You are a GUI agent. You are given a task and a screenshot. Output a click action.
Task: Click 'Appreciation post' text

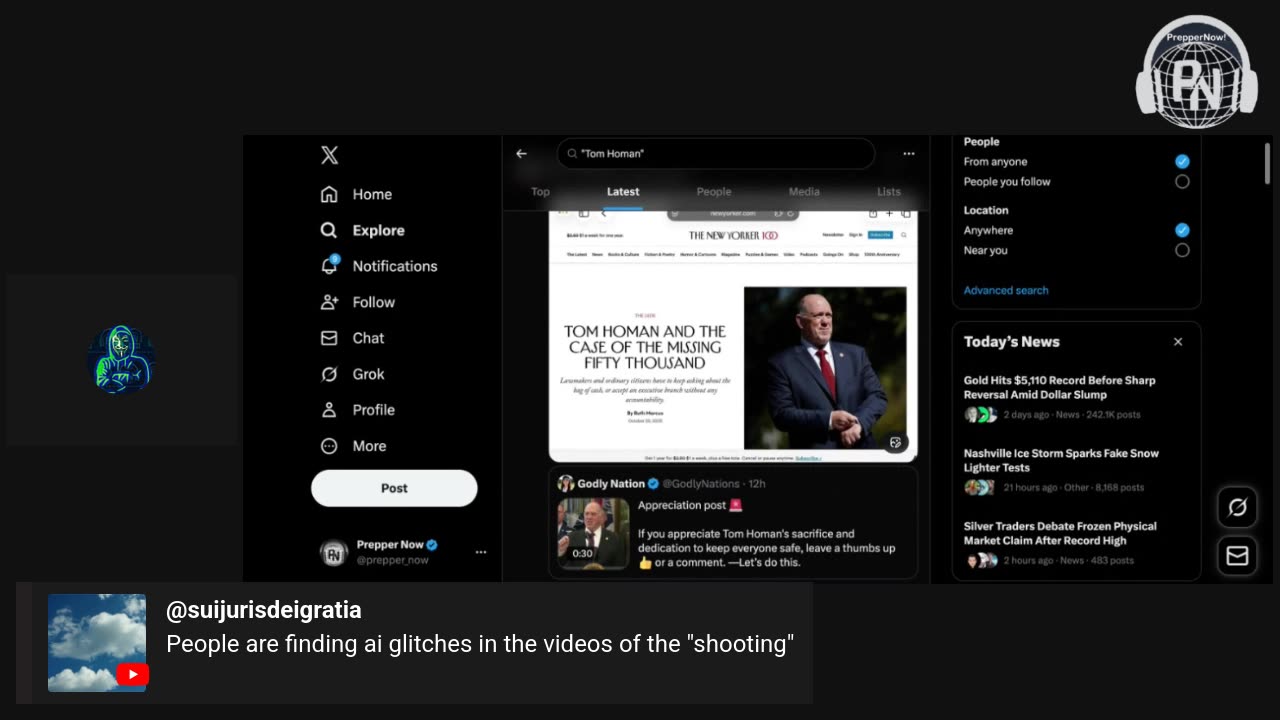(682, 506)
